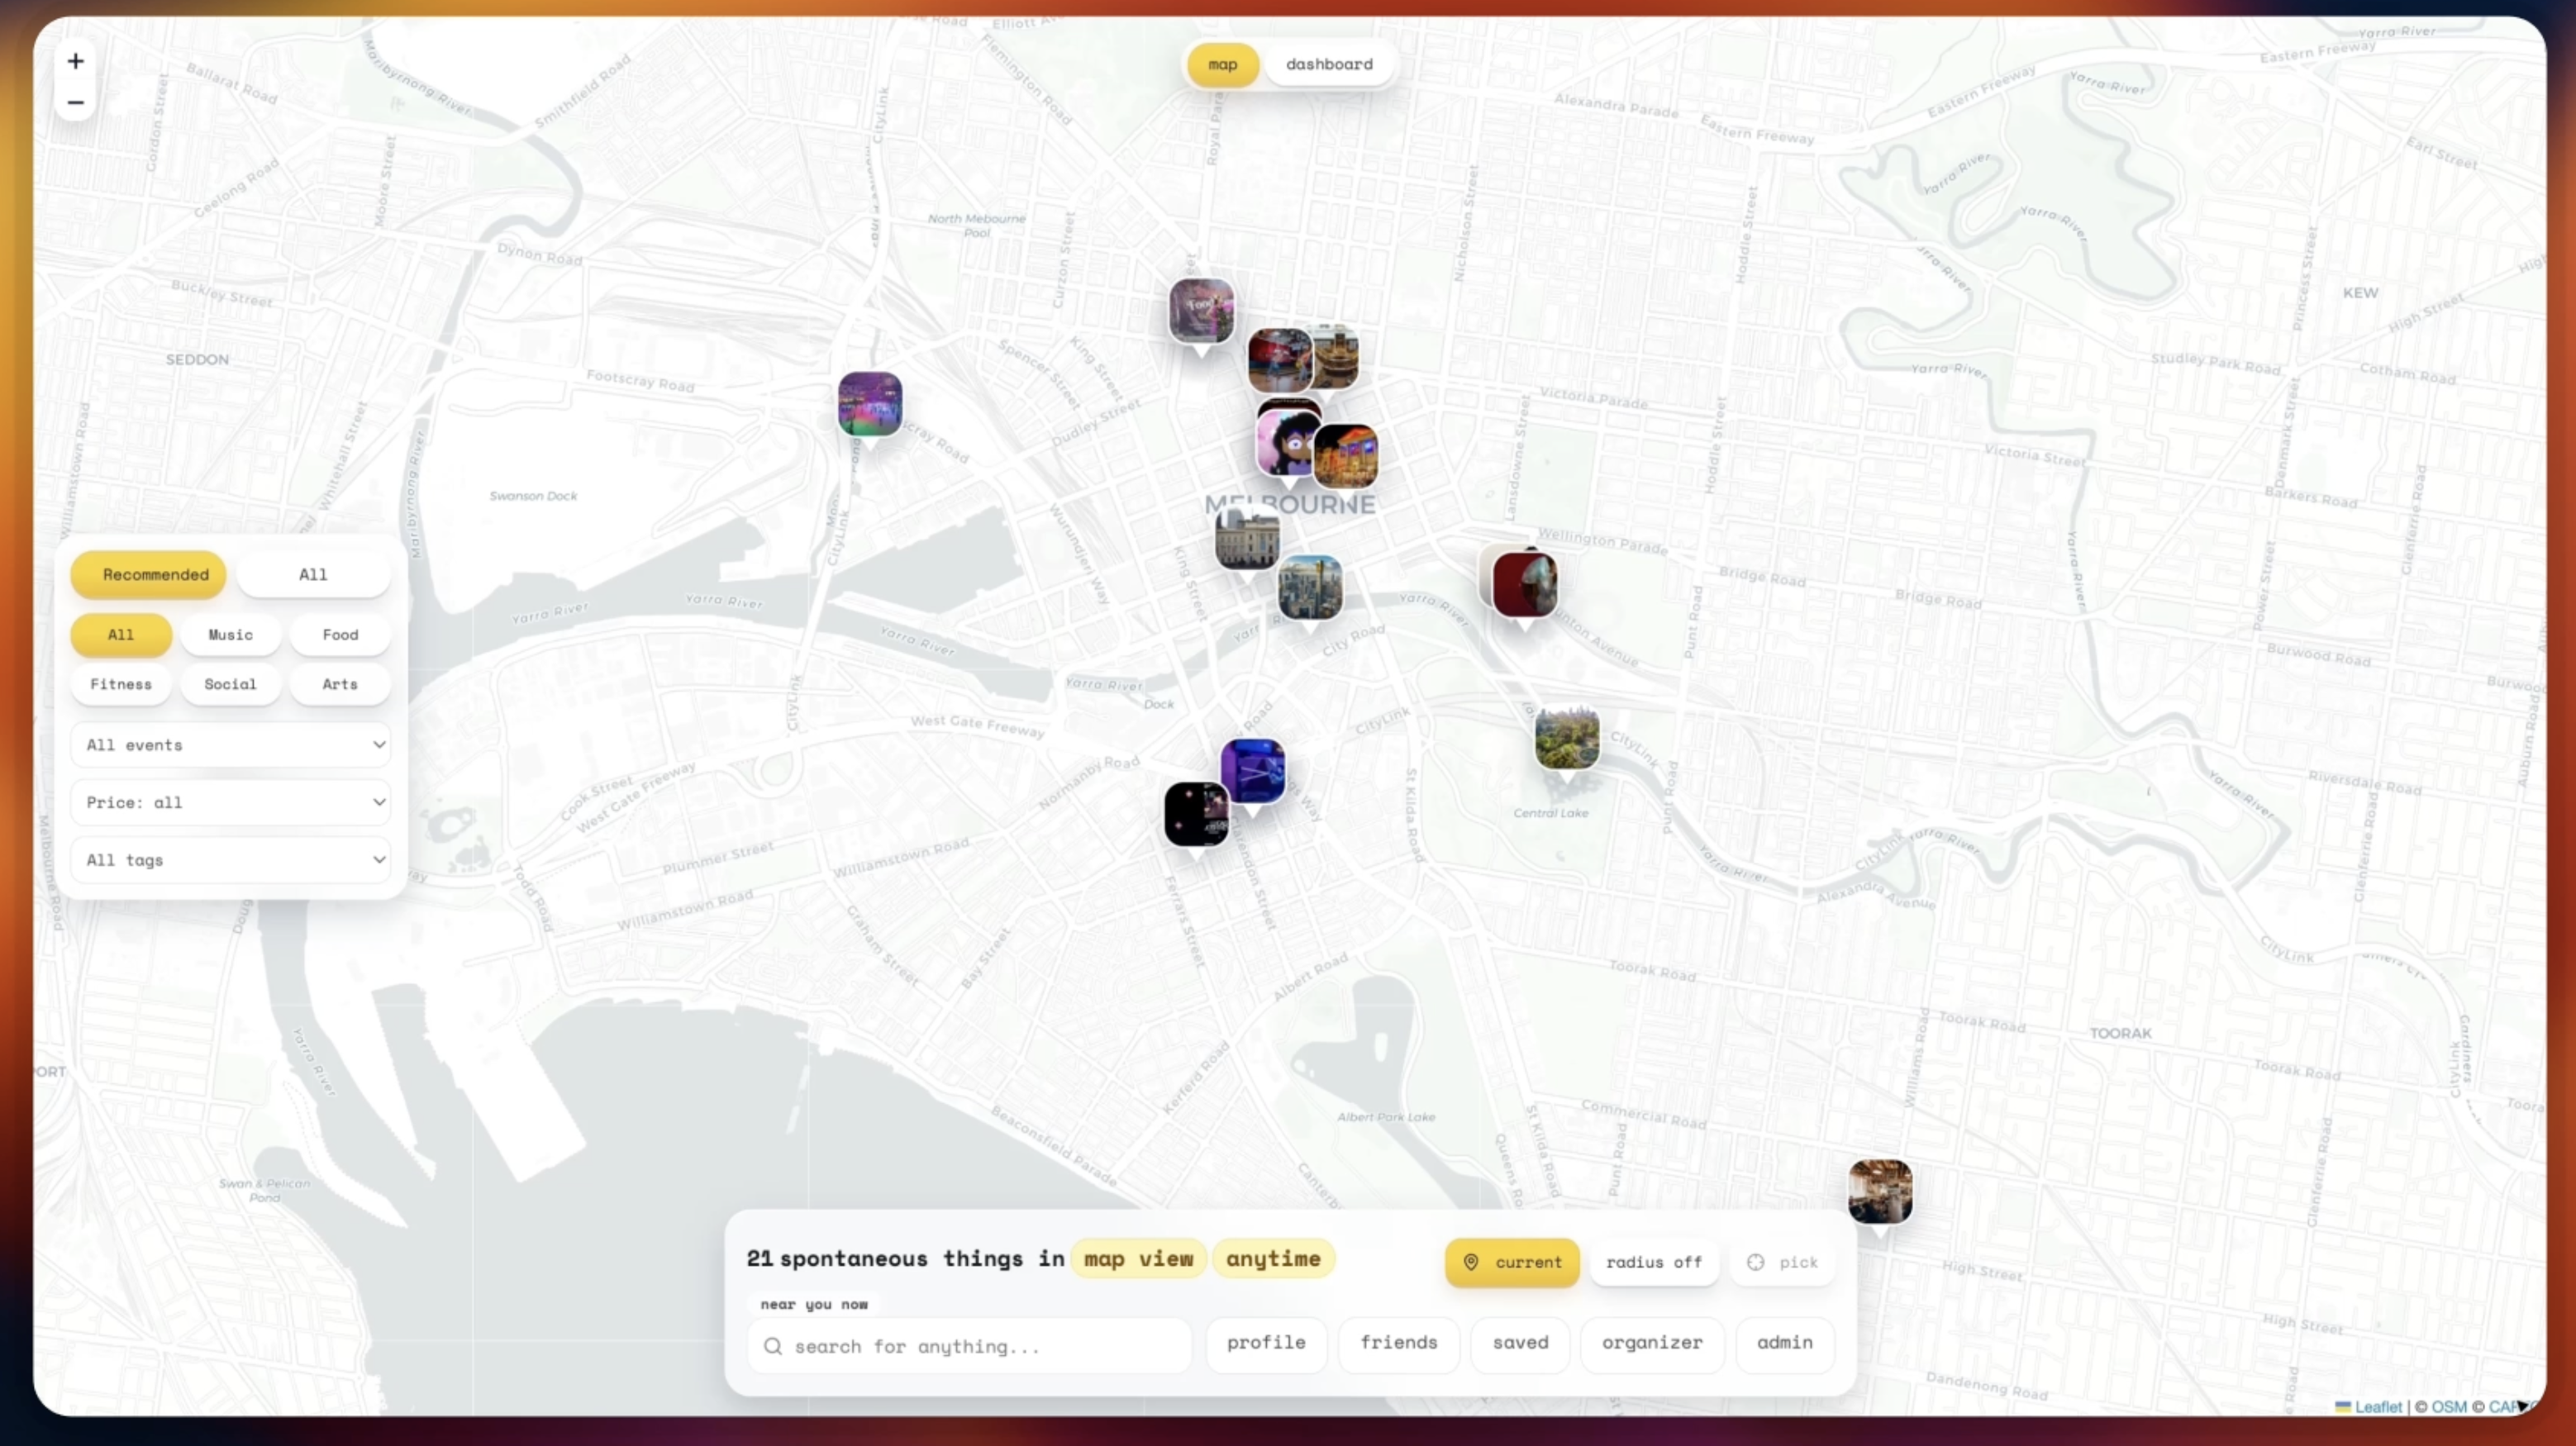Toggle the radius off button

point(1653,1262)
